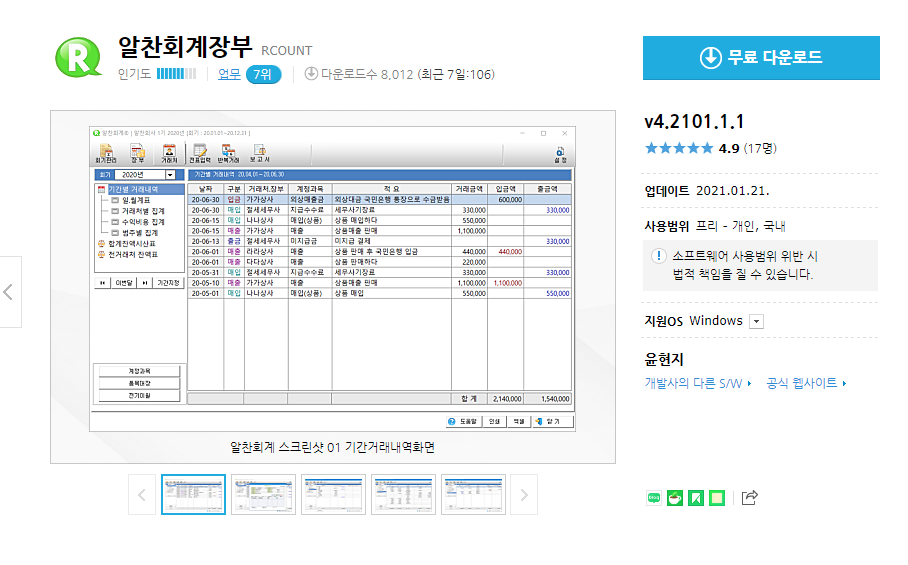This screenshot has width=908, height=565.
Task: Click the 적요 column header
Action: tap(391, 189)
